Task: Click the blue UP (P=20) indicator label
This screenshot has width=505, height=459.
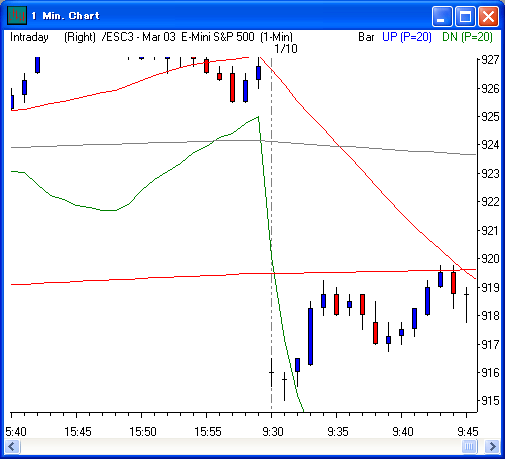Action: click(407, 37)
